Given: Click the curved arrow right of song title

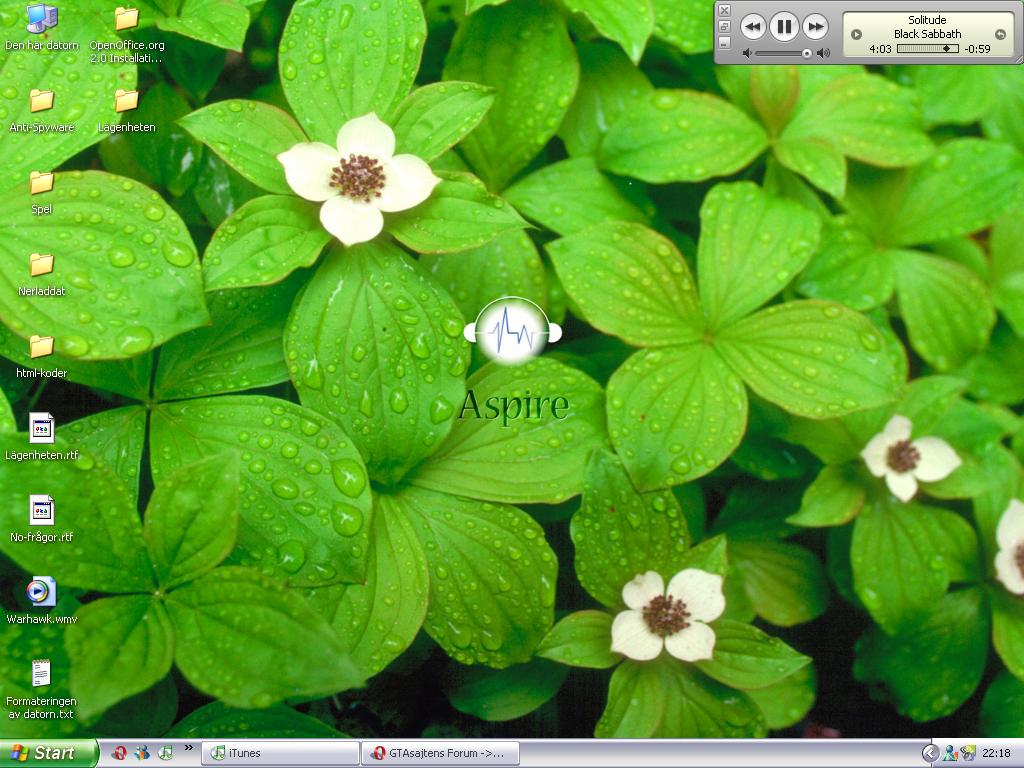Looking at the screenshot, I should coord(1000,34).
